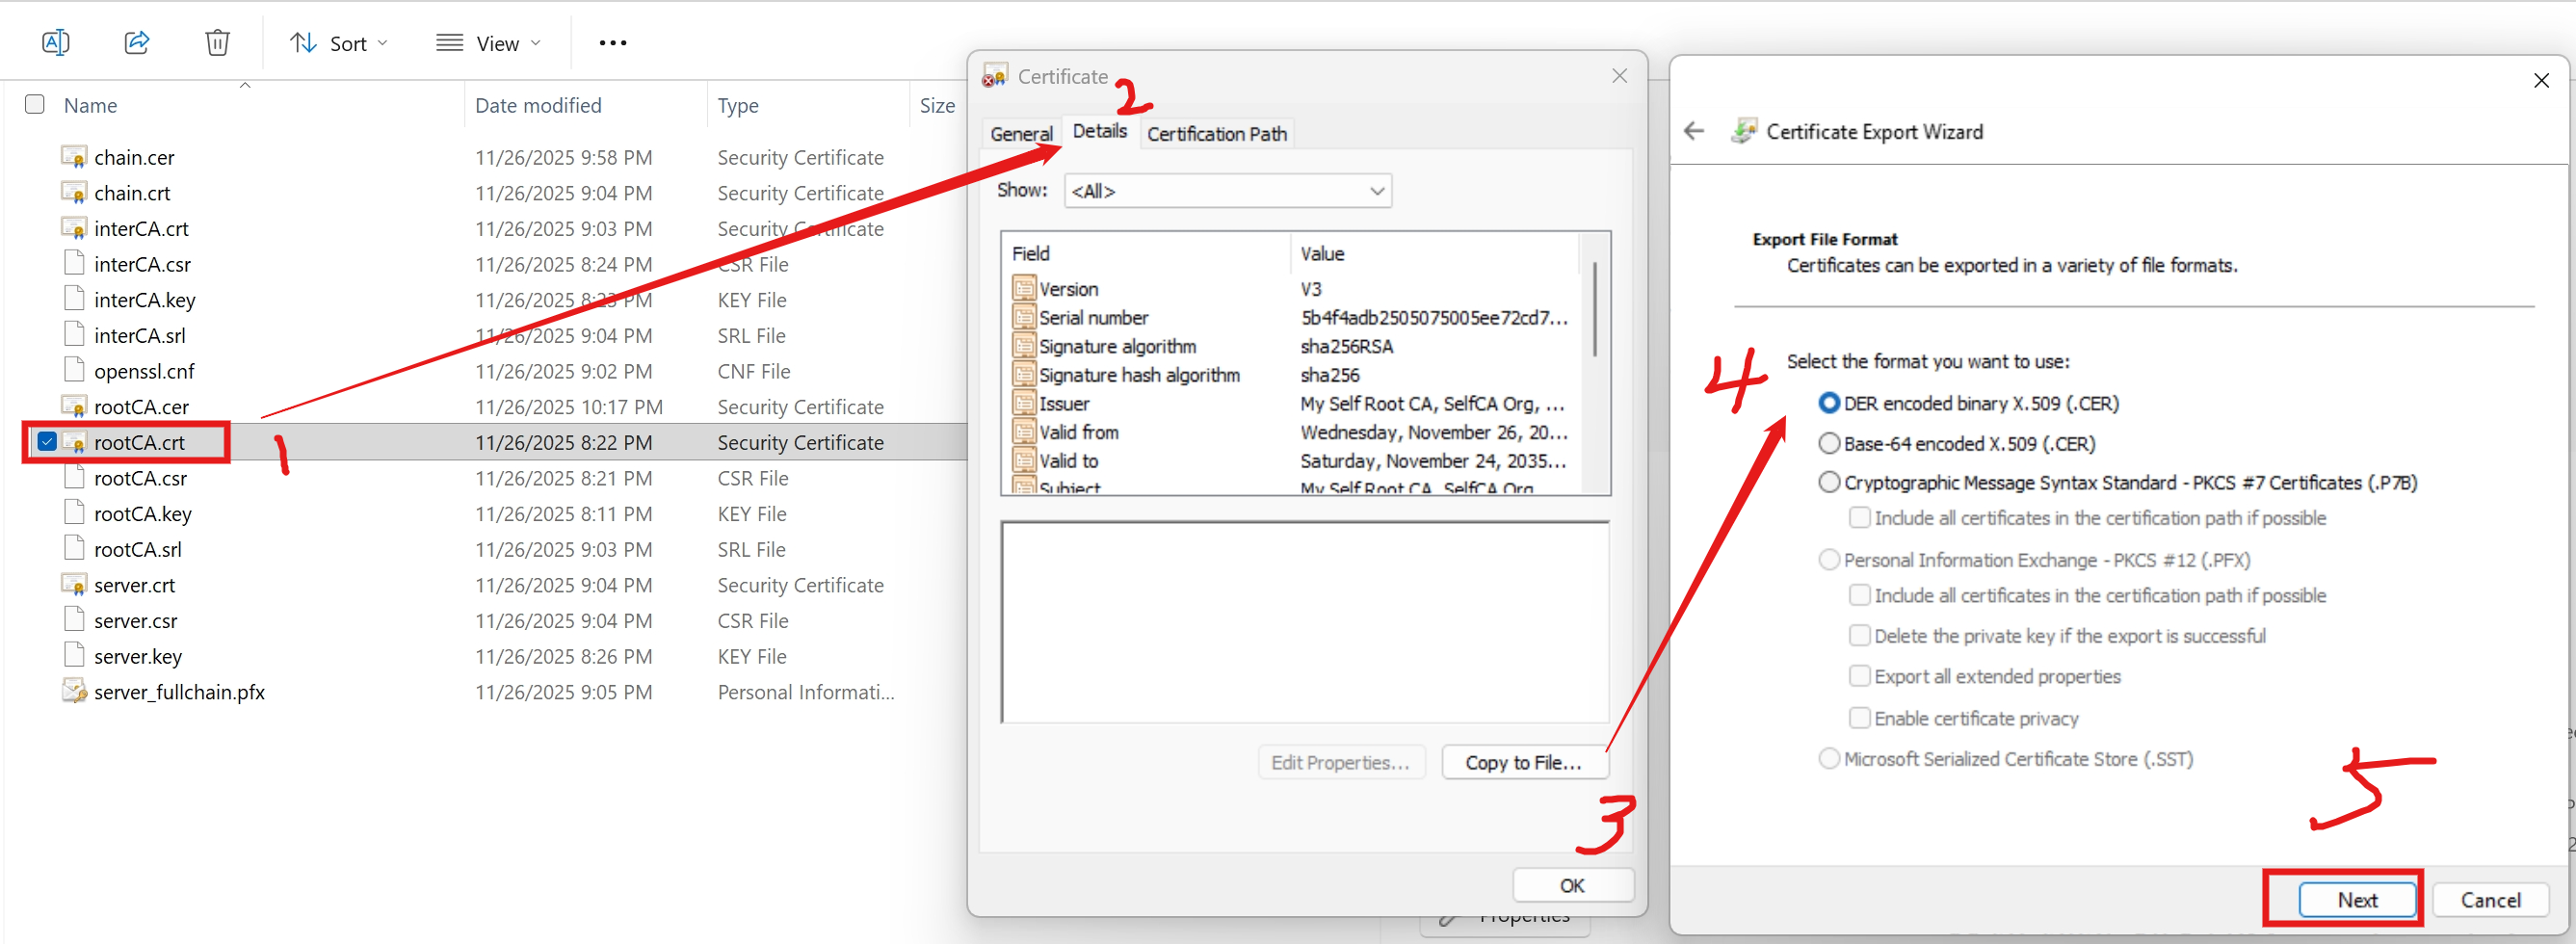The height and width of the screenshot is (944, 2576).
Task: Close the Certificate dialog window
Action: (x=1619, y=76)
